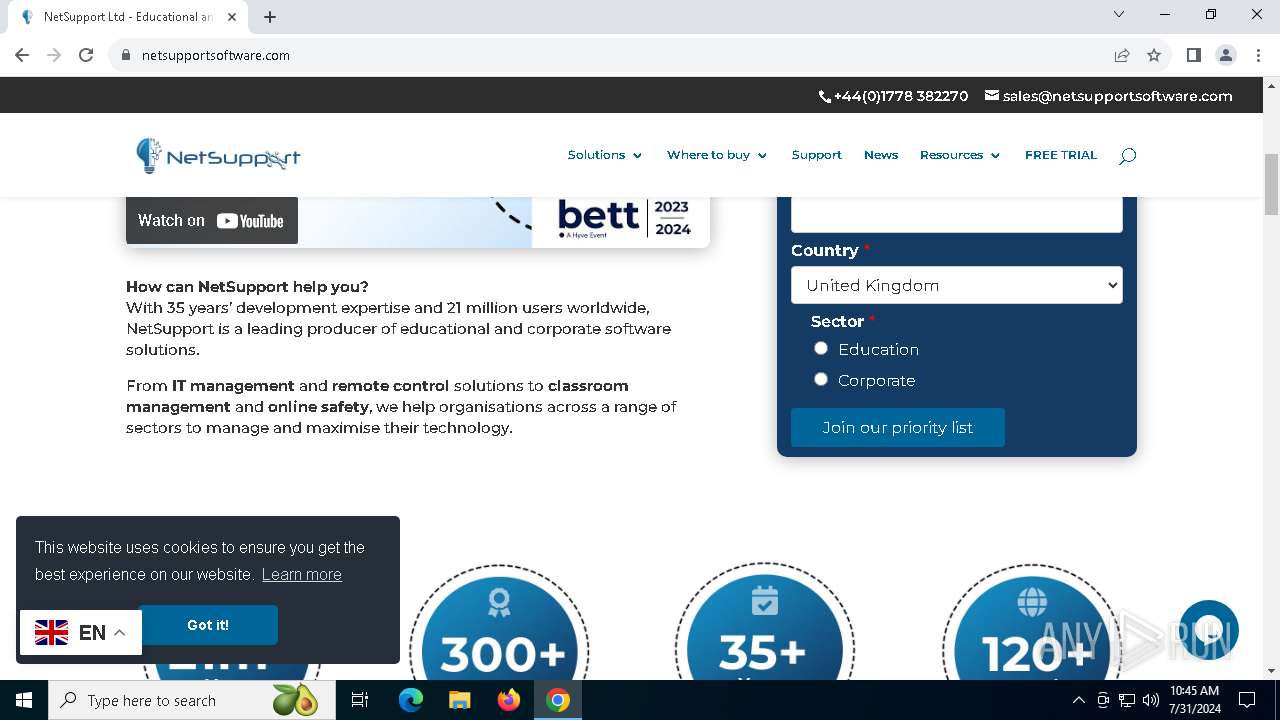Open the network icon in system tray
The height and width of the screenshot is (720, 1280).
pos(1127,700)
